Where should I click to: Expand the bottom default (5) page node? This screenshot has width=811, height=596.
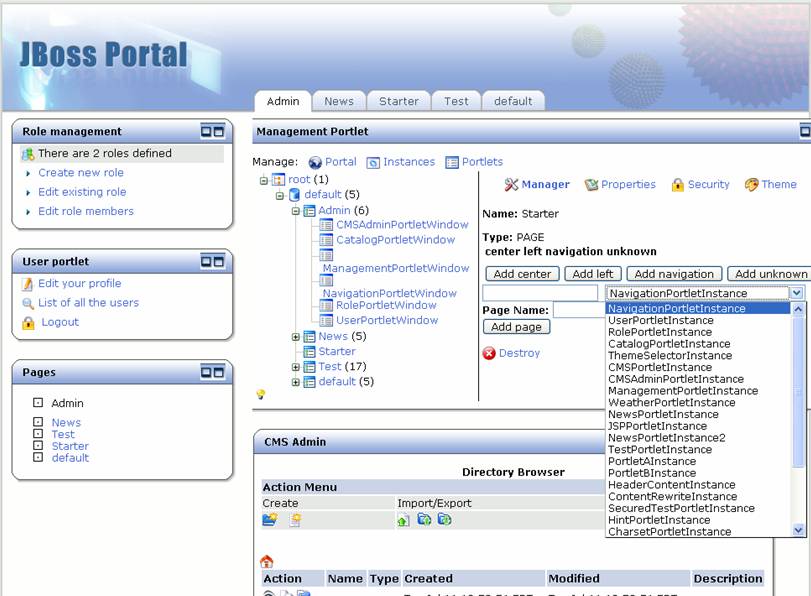[x=296, y=382]
